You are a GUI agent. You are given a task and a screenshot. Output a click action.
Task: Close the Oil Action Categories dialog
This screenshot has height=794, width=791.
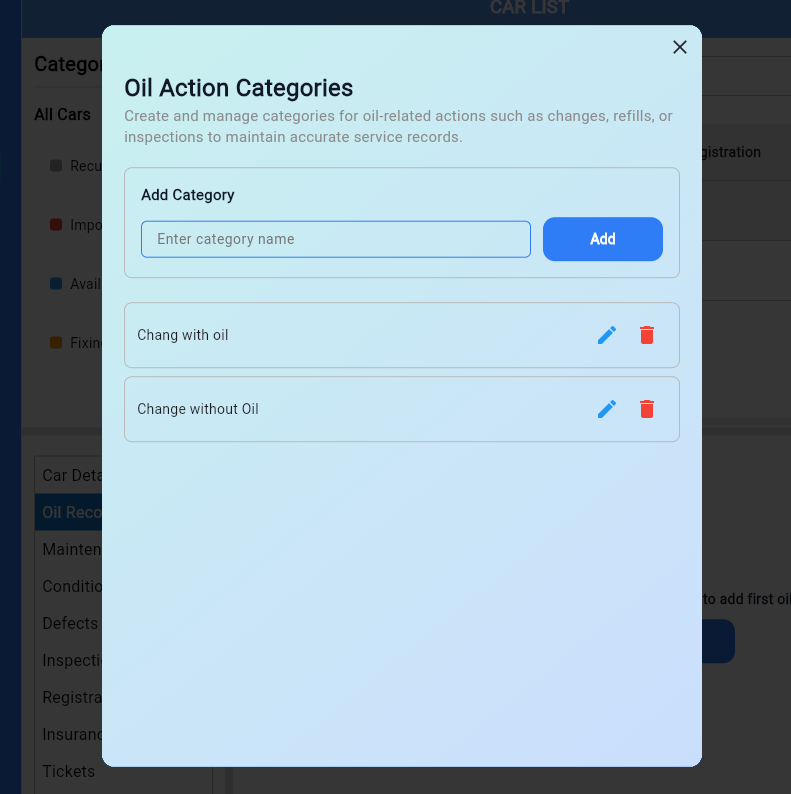[680, 47]
